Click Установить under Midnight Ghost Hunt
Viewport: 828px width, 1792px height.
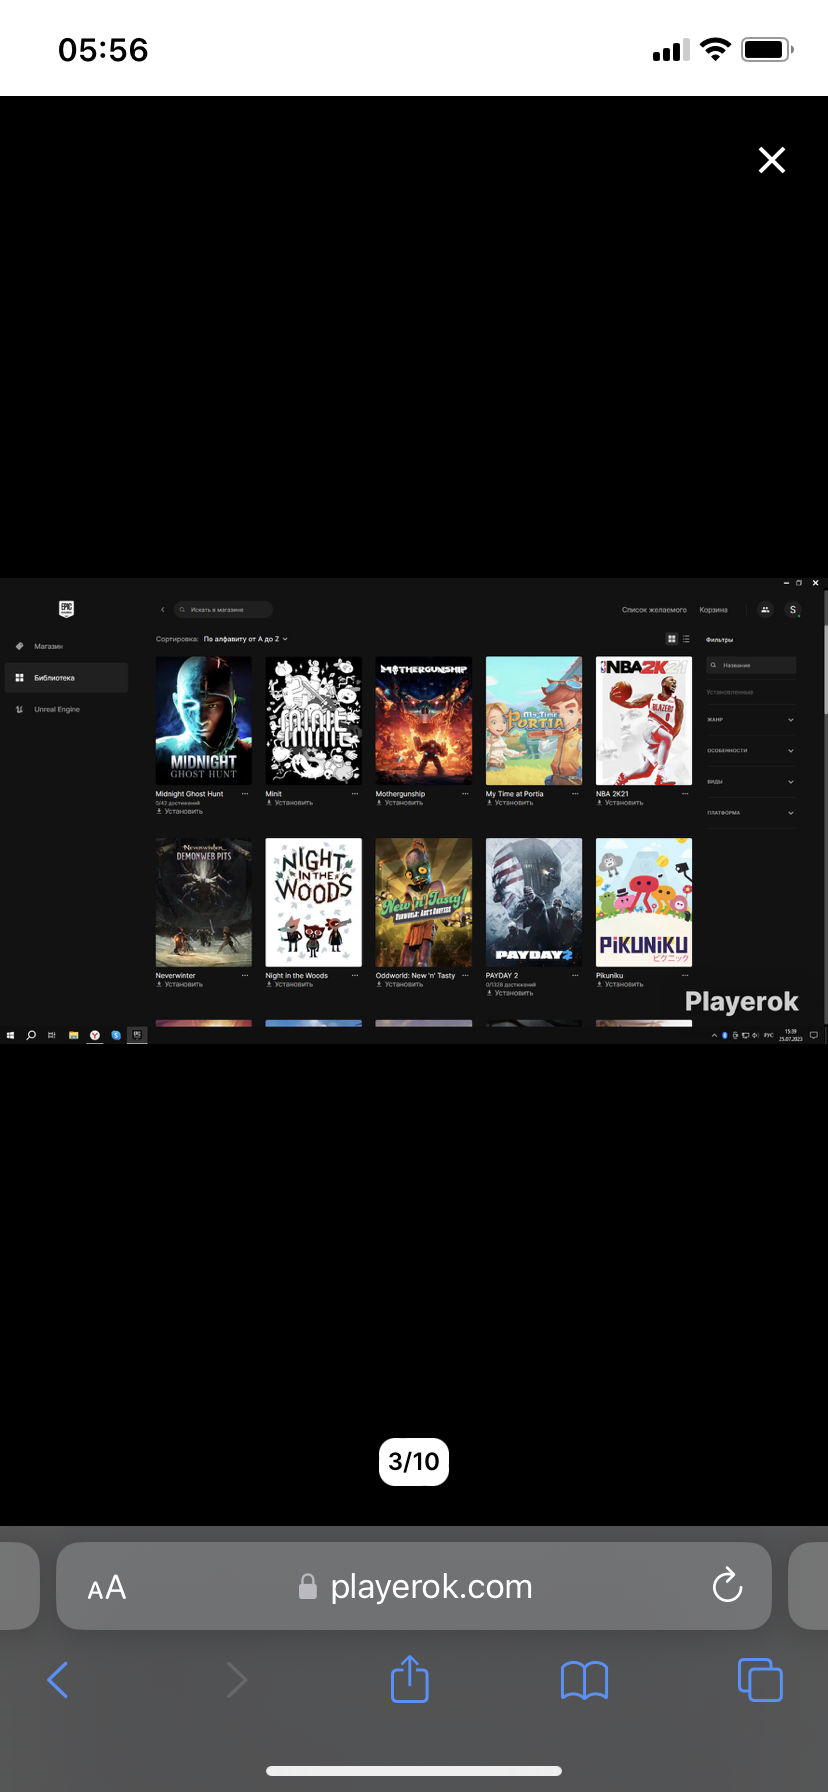point(180,811)
